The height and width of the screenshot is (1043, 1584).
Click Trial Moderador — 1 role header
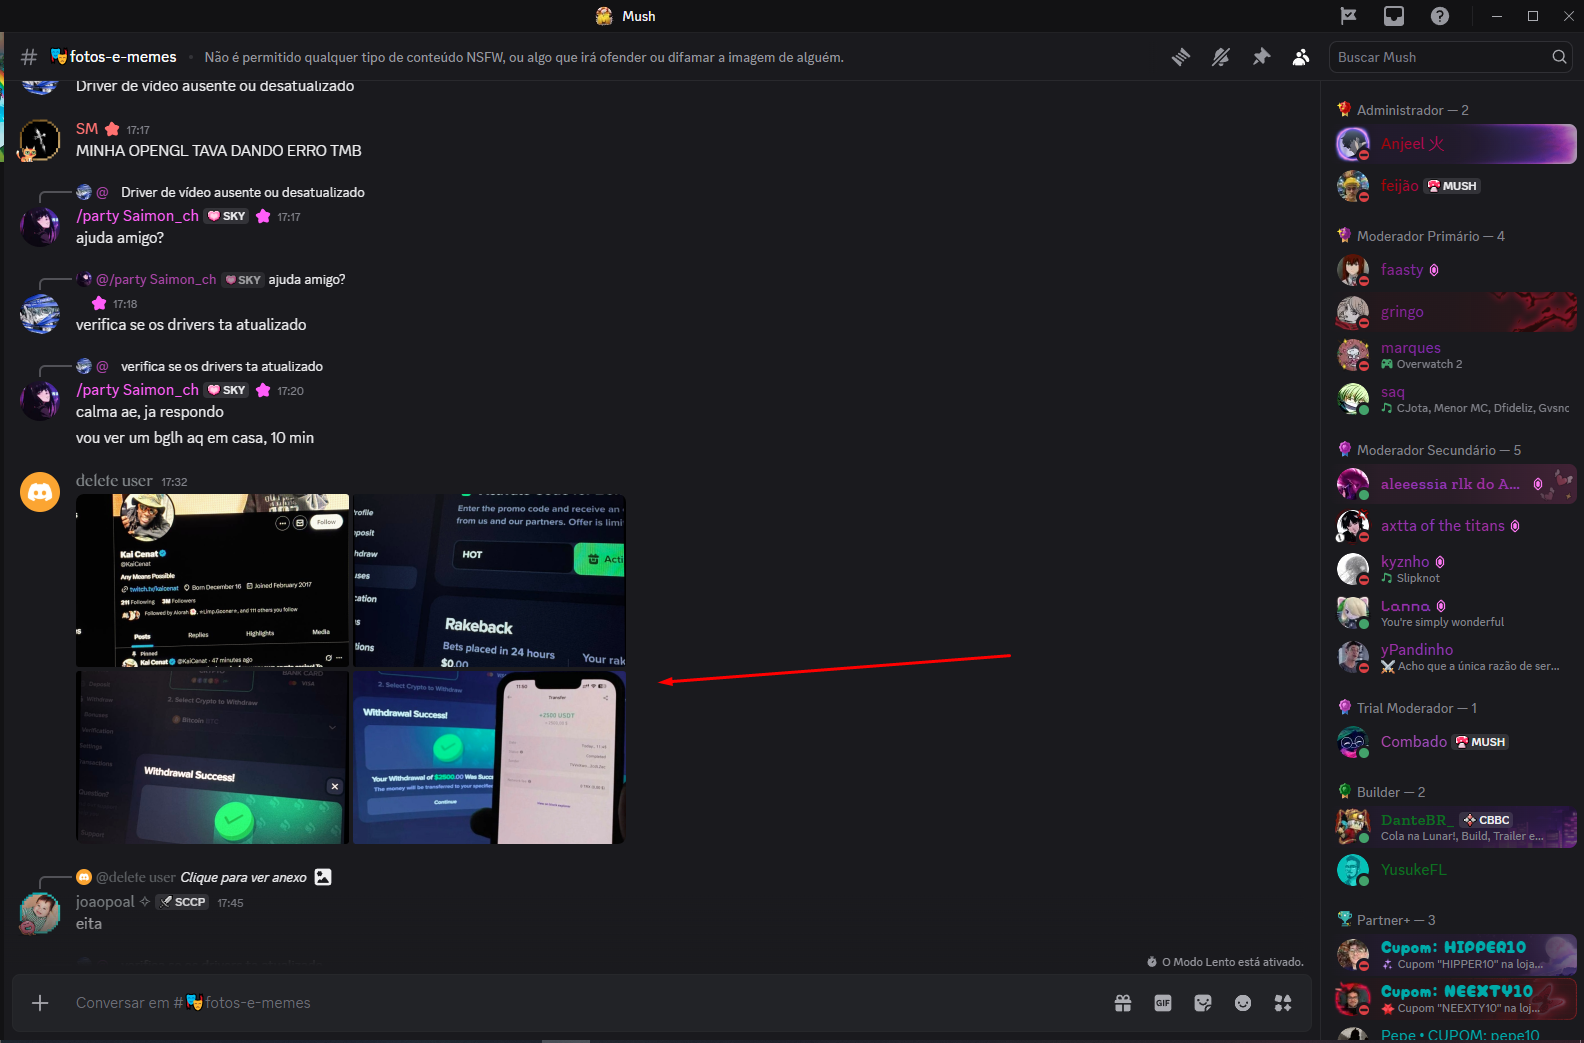click(1416, 708)
